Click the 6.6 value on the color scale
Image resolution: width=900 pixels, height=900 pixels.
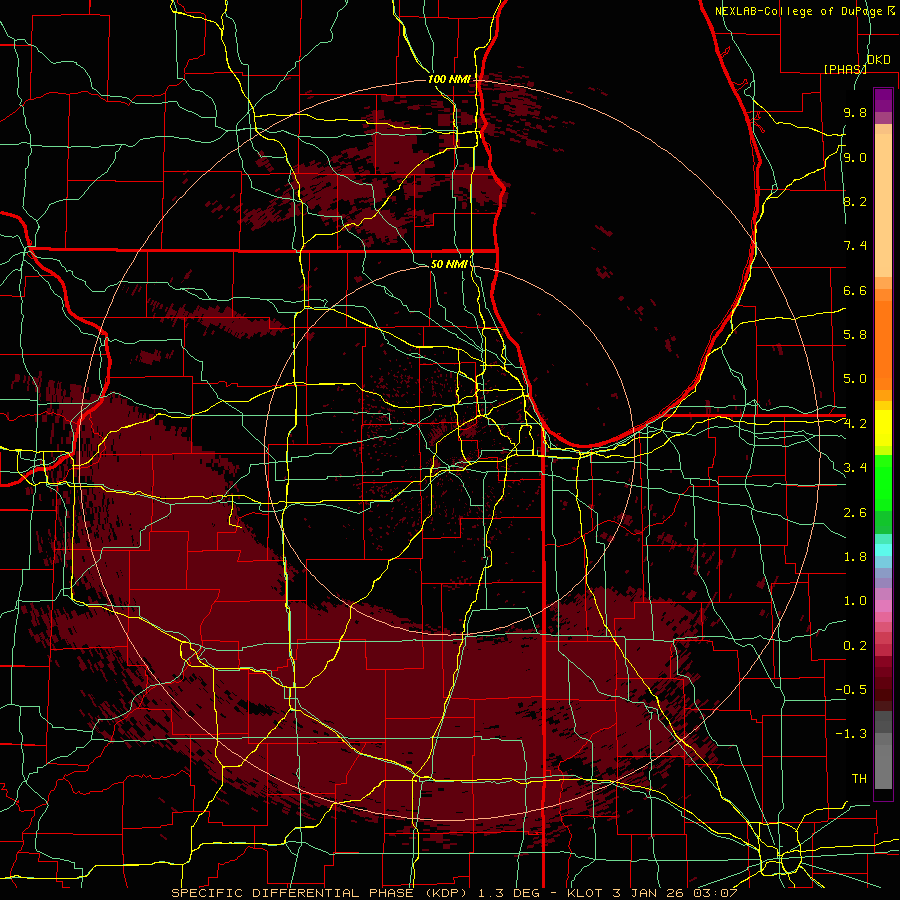[855, 290]
